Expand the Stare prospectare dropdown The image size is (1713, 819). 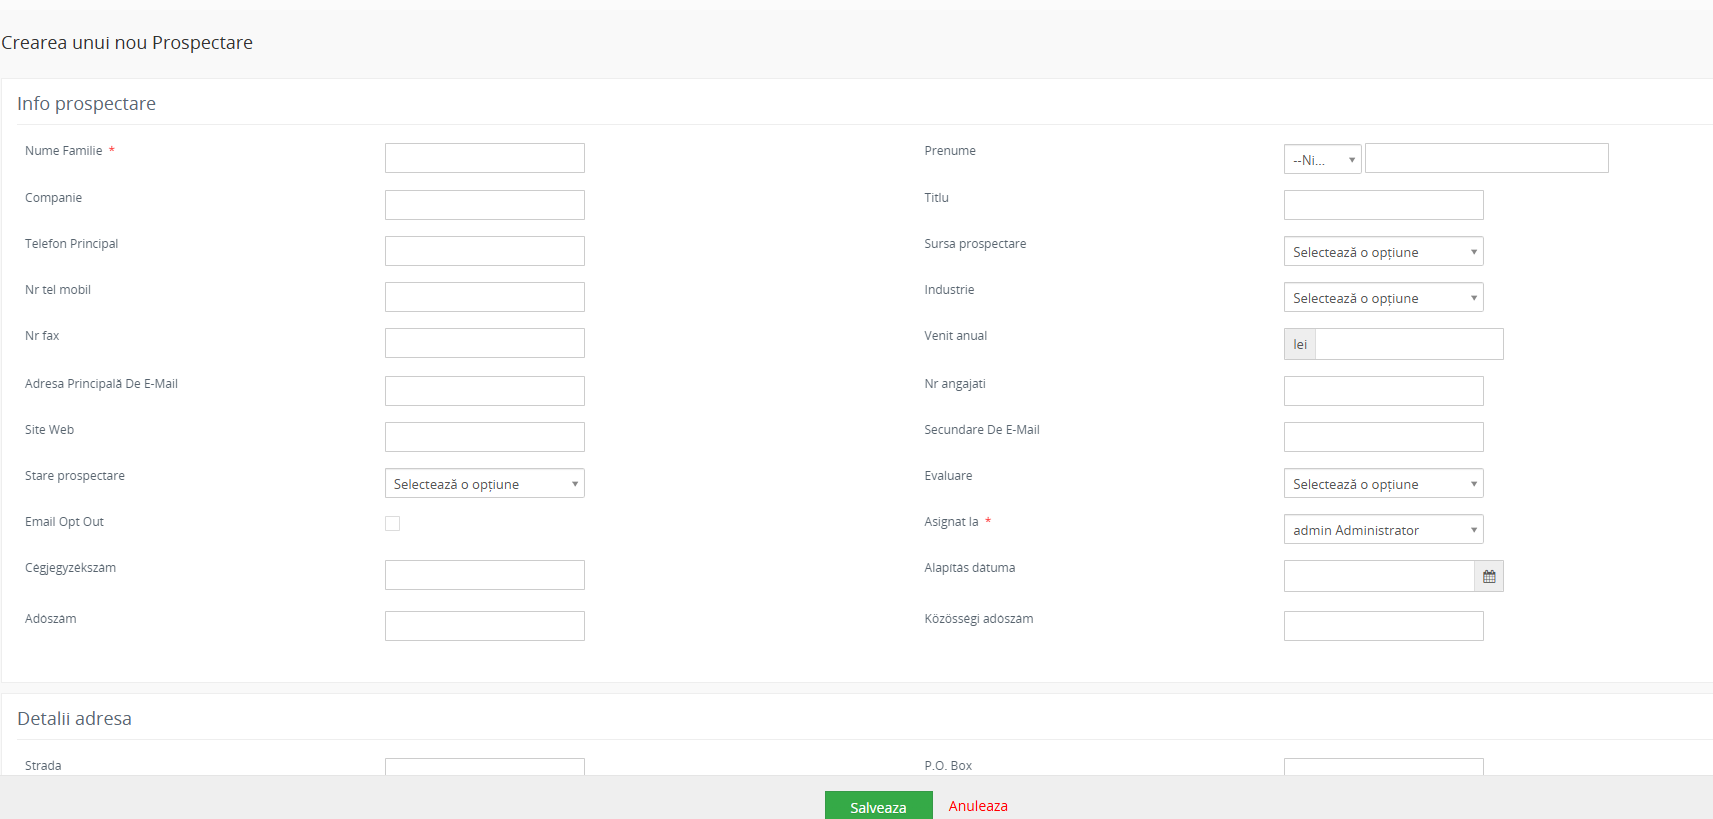[x=485, y=483]
